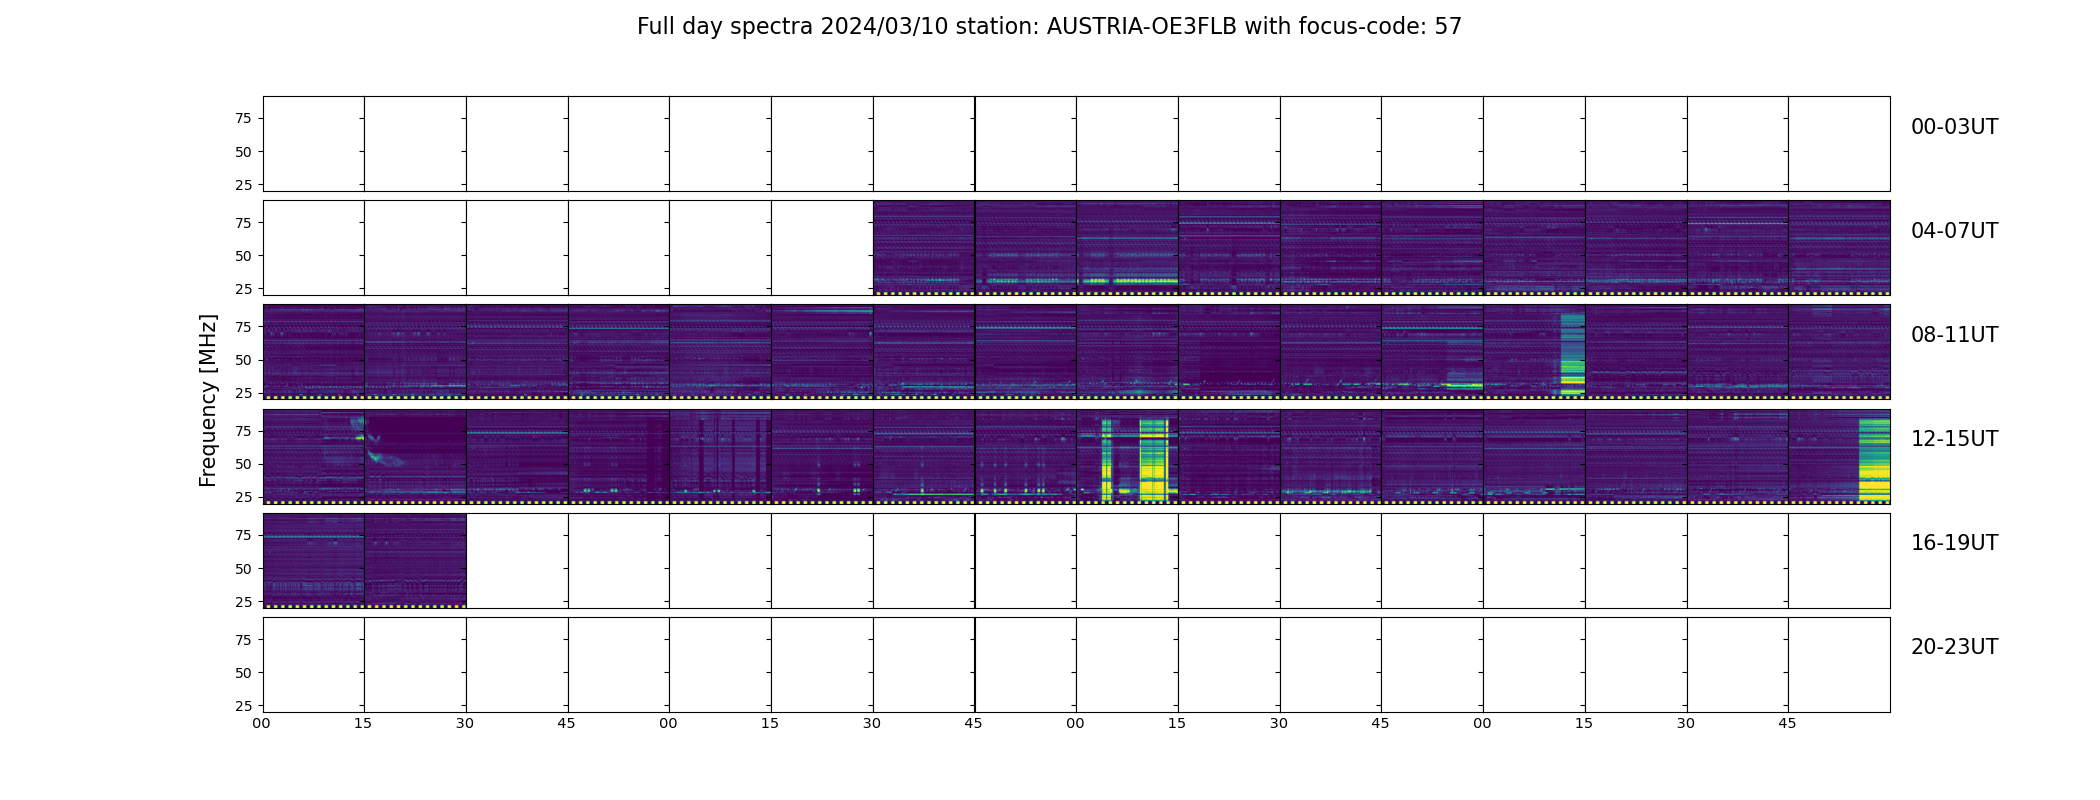Click the '25' tick label of the 08-11UT row

[x=243, y=393]
